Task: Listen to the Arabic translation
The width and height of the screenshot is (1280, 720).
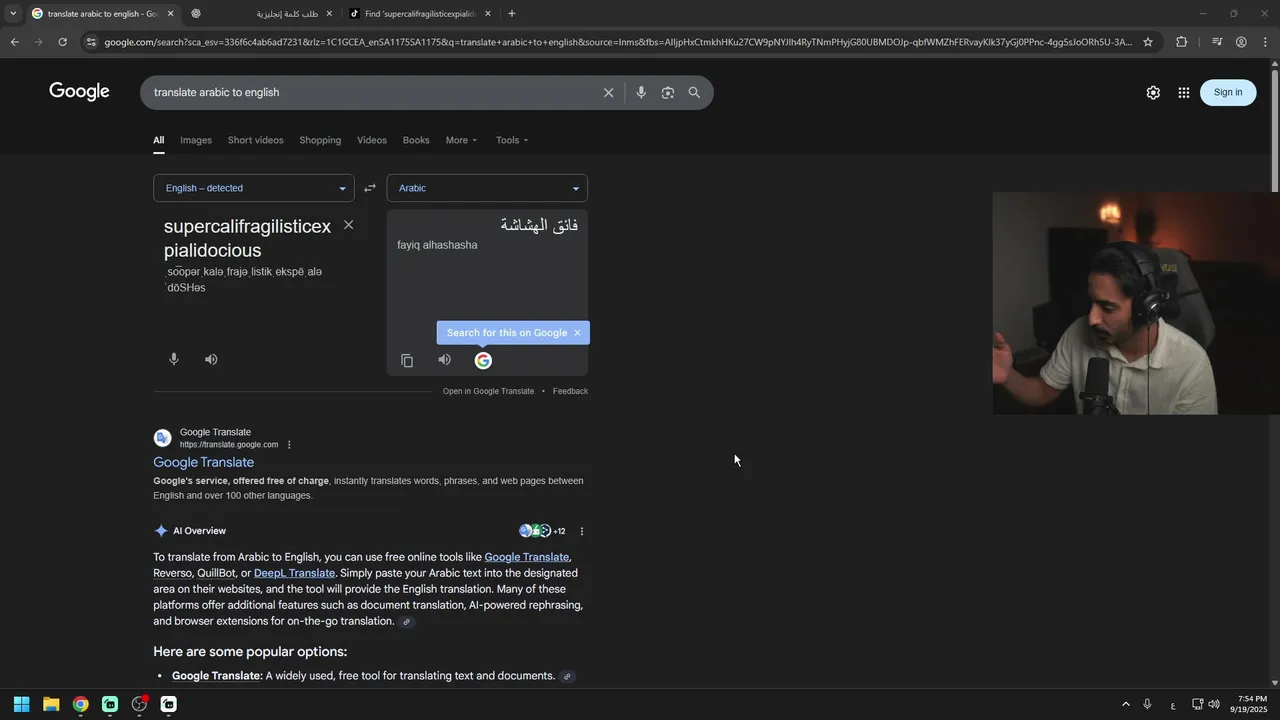Action: [445, 360]
